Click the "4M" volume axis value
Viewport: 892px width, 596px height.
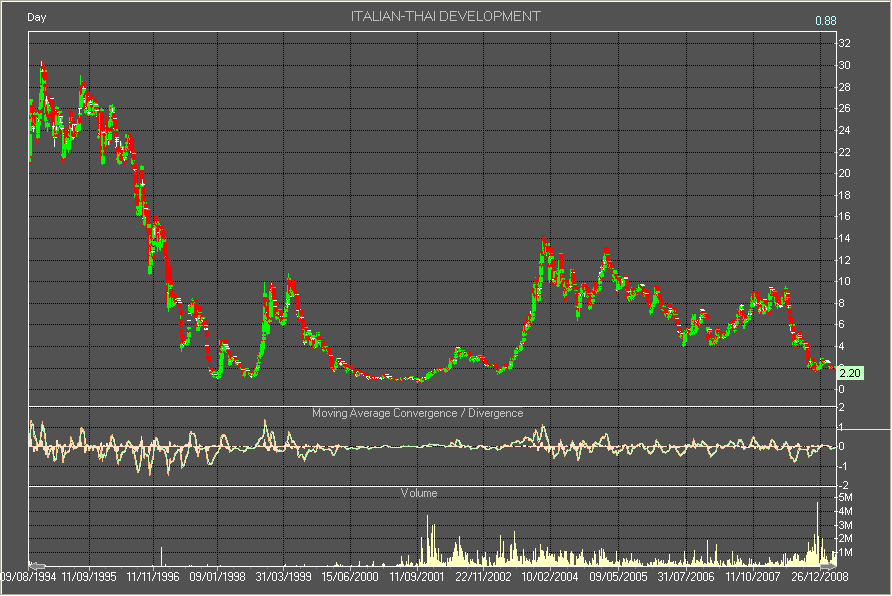tap(846, 511)
